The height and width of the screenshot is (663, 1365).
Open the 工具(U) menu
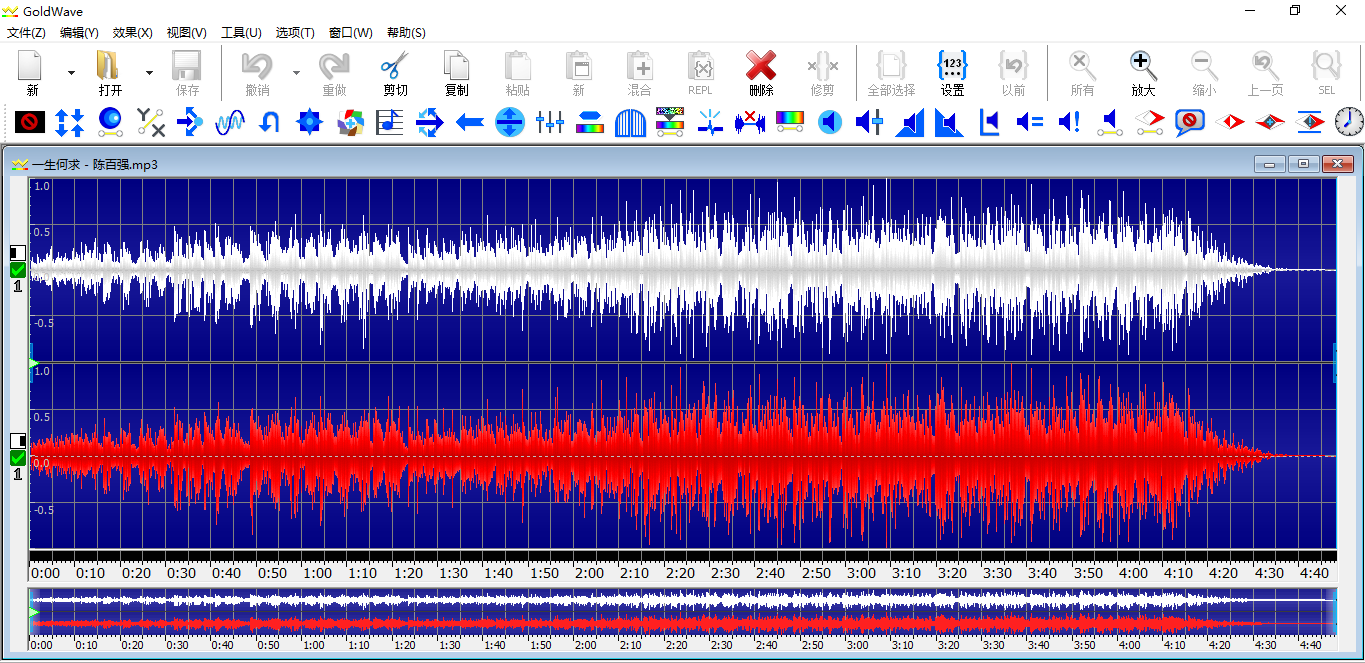click(241, 33)
